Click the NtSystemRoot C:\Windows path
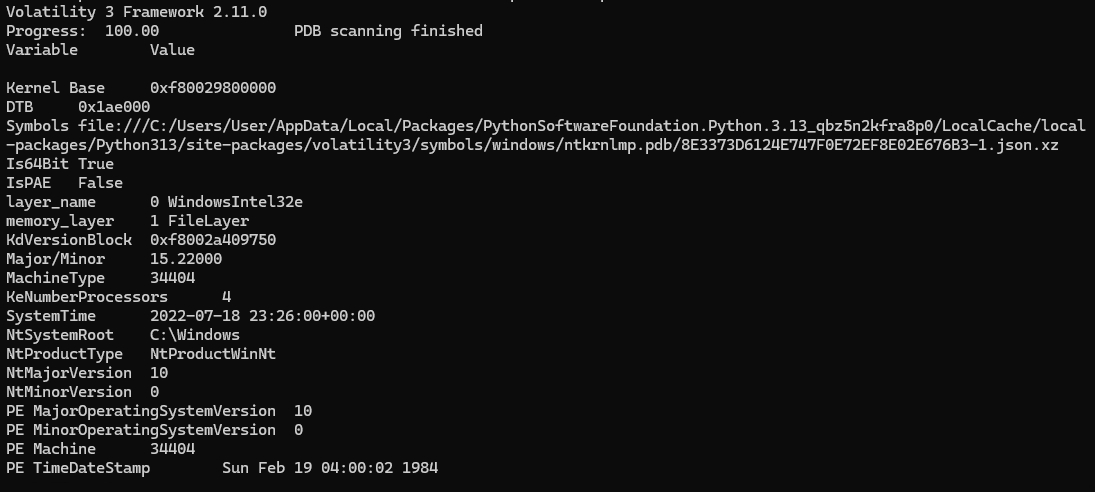Screen dimensions: 1095x492 click(195, 335)
